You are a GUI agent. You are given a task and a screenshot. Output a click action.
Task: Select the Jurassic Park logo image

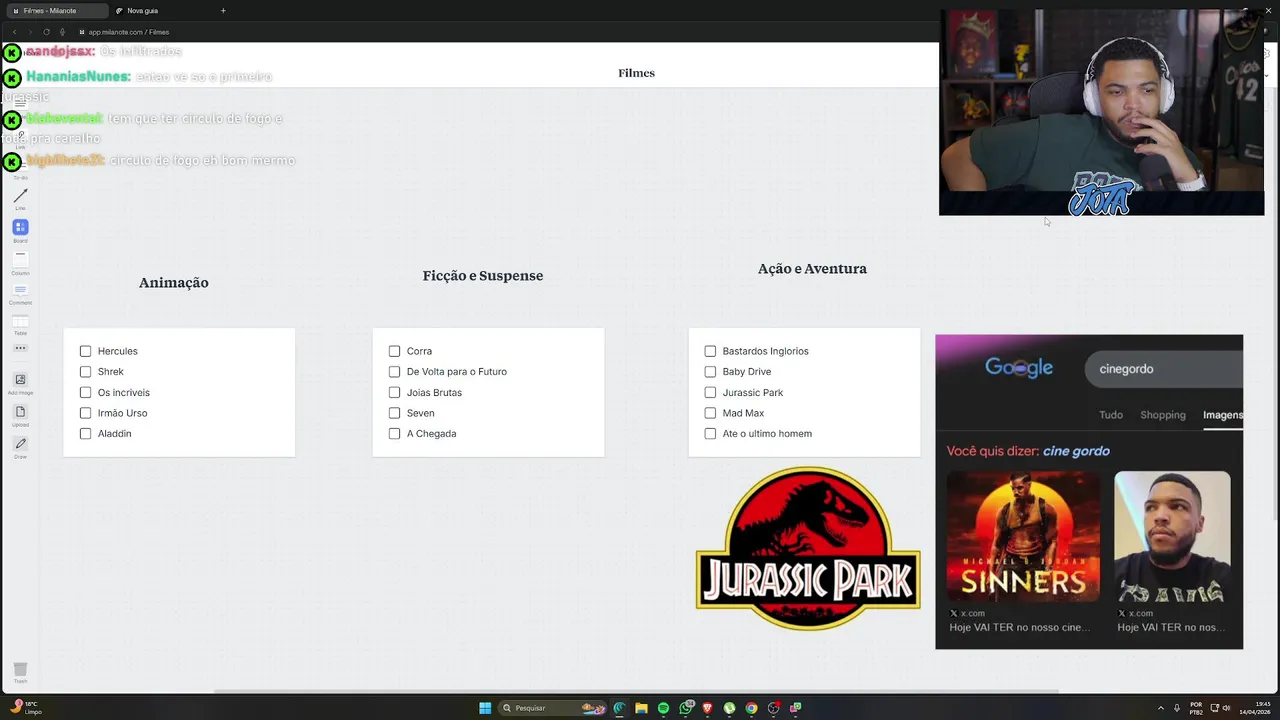(x=808, y=548)
